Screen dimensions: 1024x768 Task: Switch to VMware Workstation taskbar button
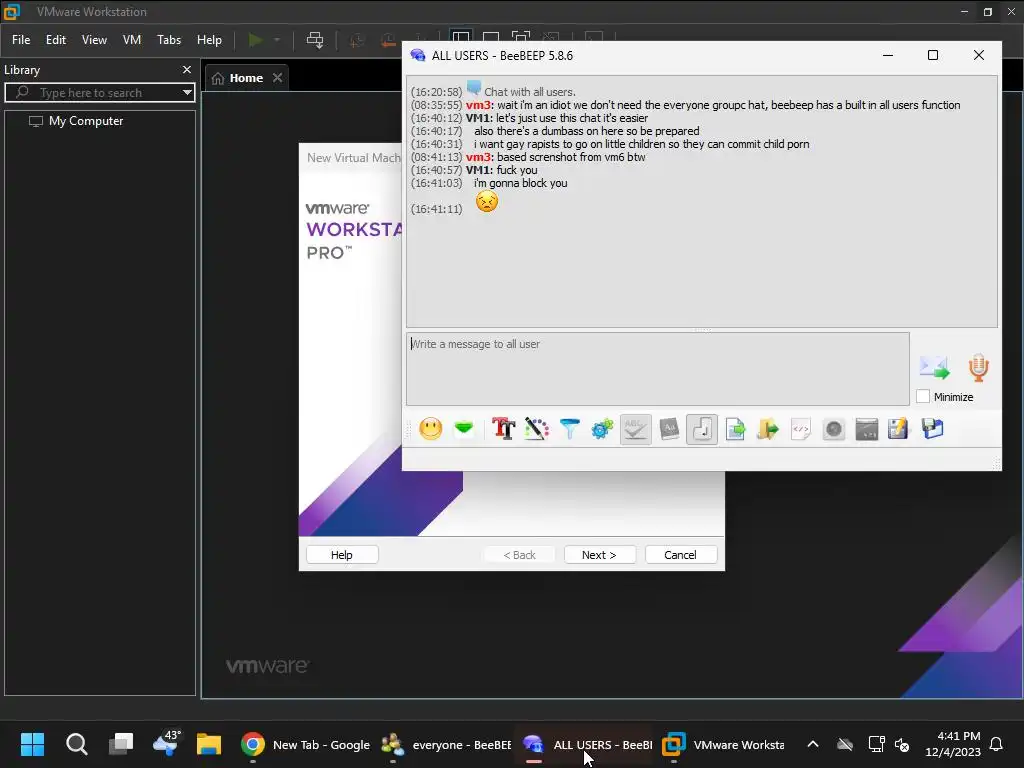724,744
